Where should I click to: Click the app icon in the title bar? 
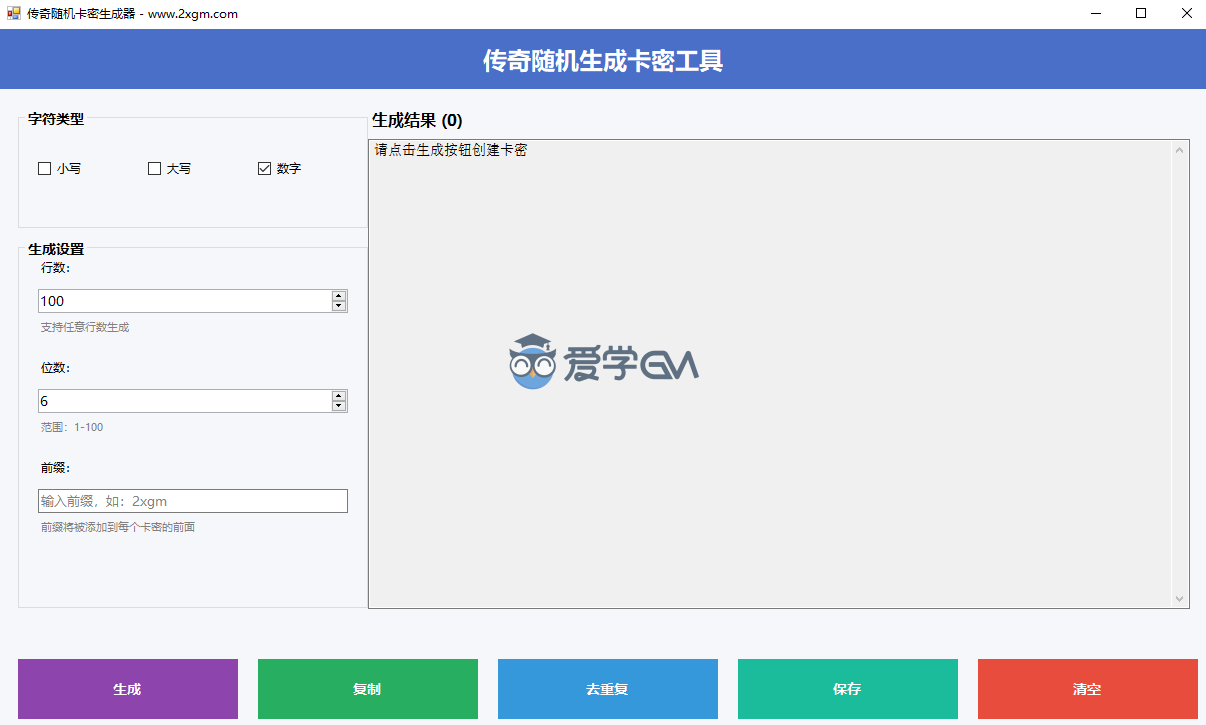14,14
